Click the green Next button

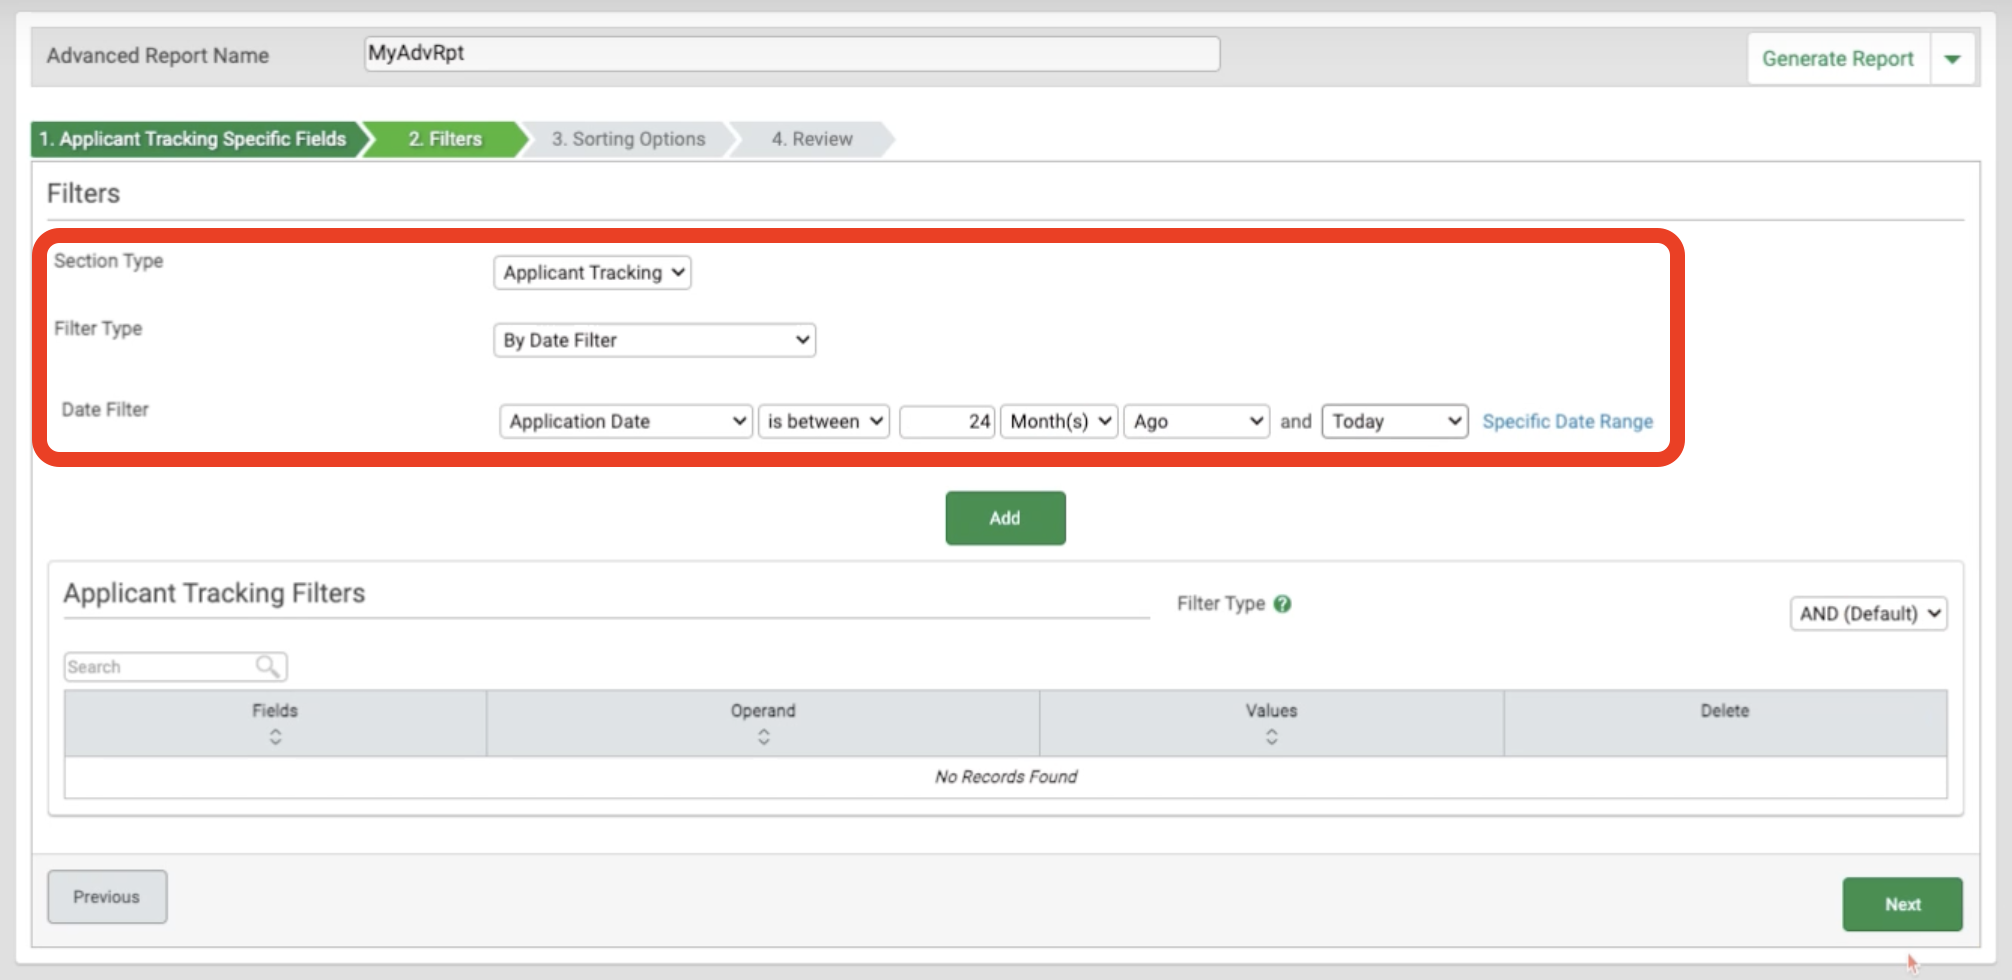coord(1902,904)
